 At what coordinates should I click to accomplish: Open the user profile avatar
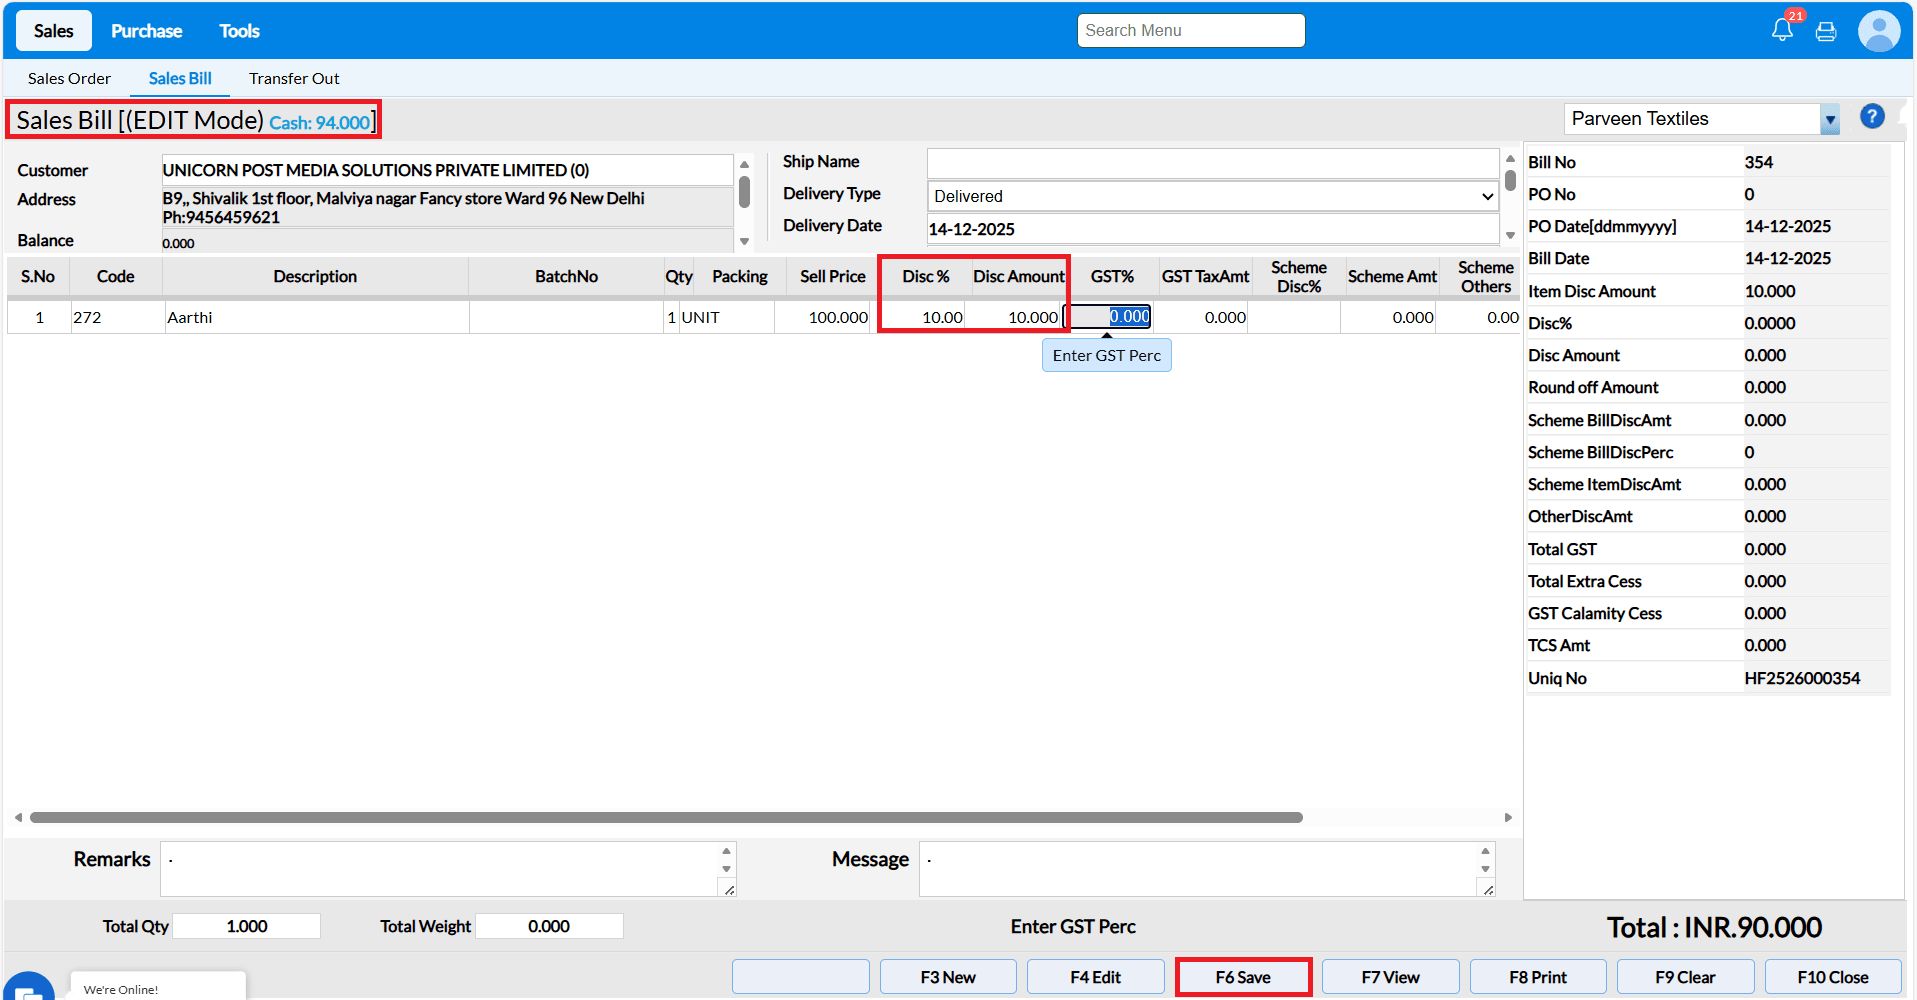(x=1879, y=31)
